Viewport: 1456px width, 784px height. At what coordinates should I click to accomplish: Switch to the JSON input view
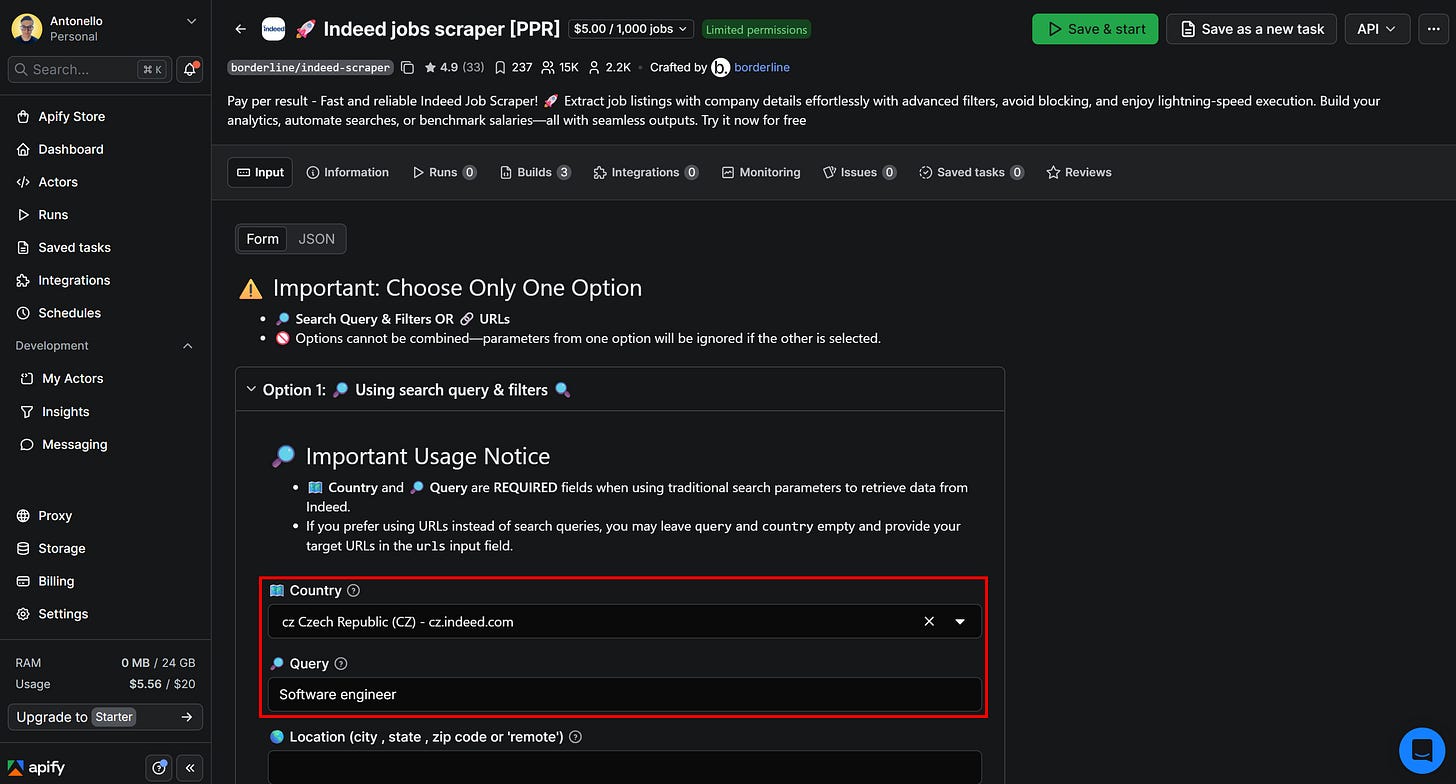317,239
